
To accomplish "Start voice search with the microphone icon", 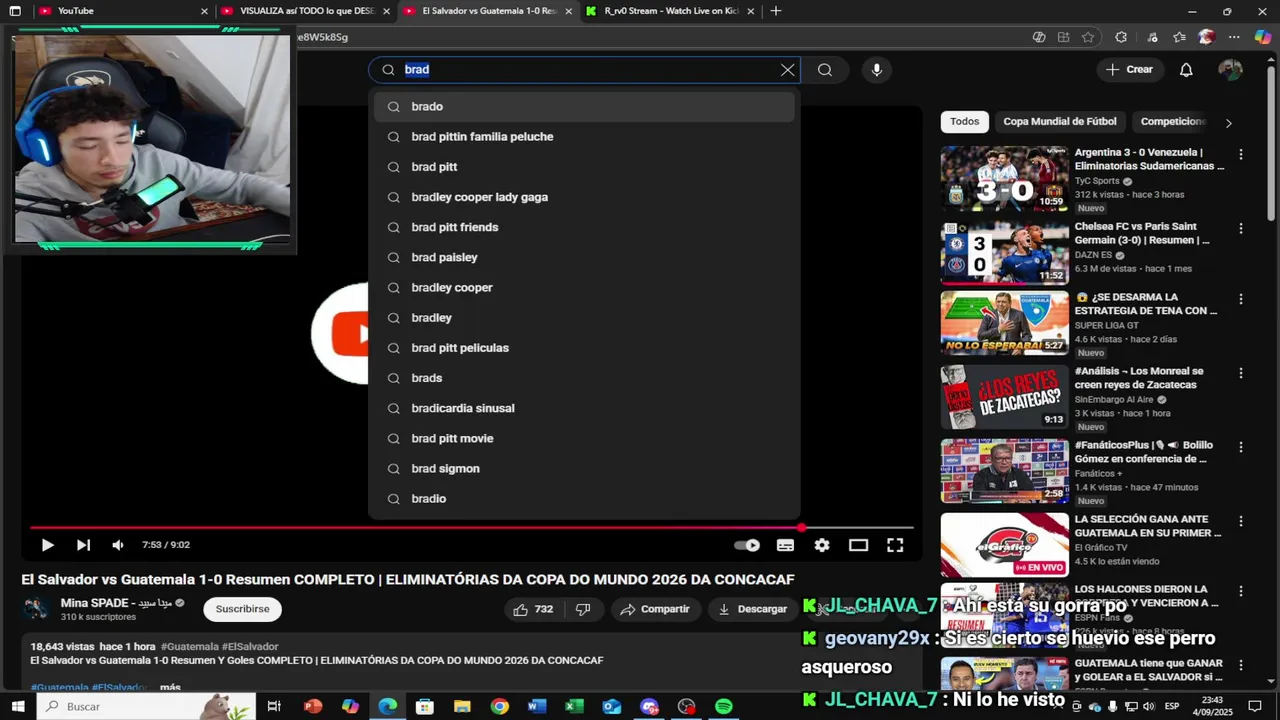I will click(876, 70).
